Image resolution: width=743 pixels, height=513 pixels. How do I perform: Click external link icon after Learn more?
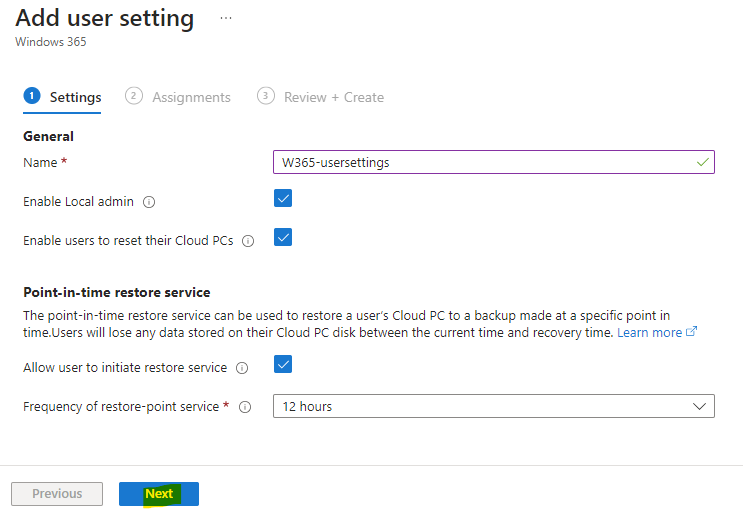691,331
